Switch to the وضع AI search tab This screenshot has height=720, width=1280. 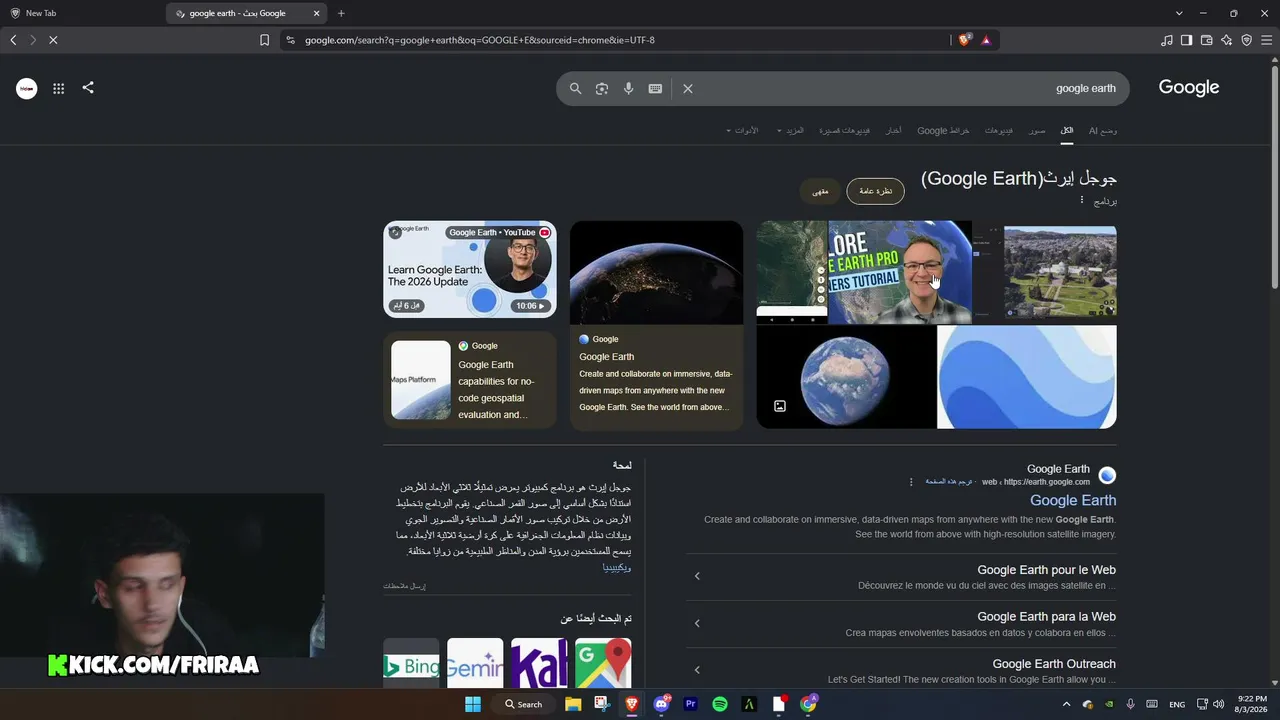click(1103, 131)
